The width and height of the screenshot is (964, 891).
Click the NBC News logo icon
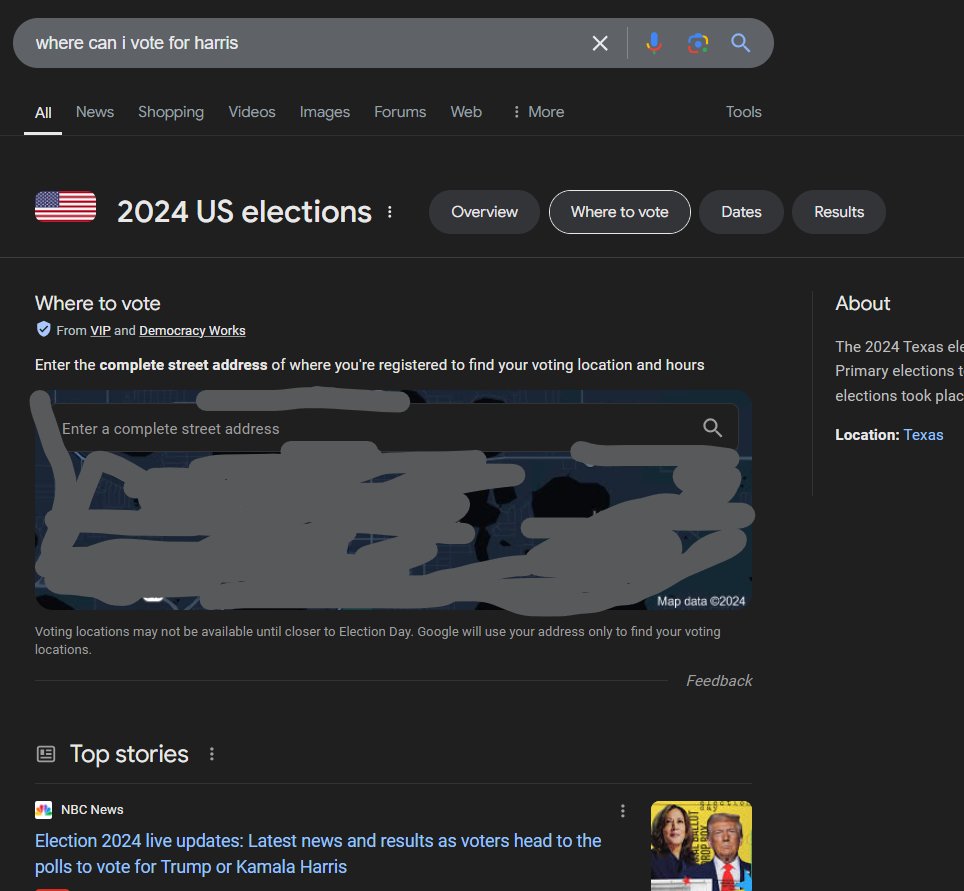(x=44, y=810)
